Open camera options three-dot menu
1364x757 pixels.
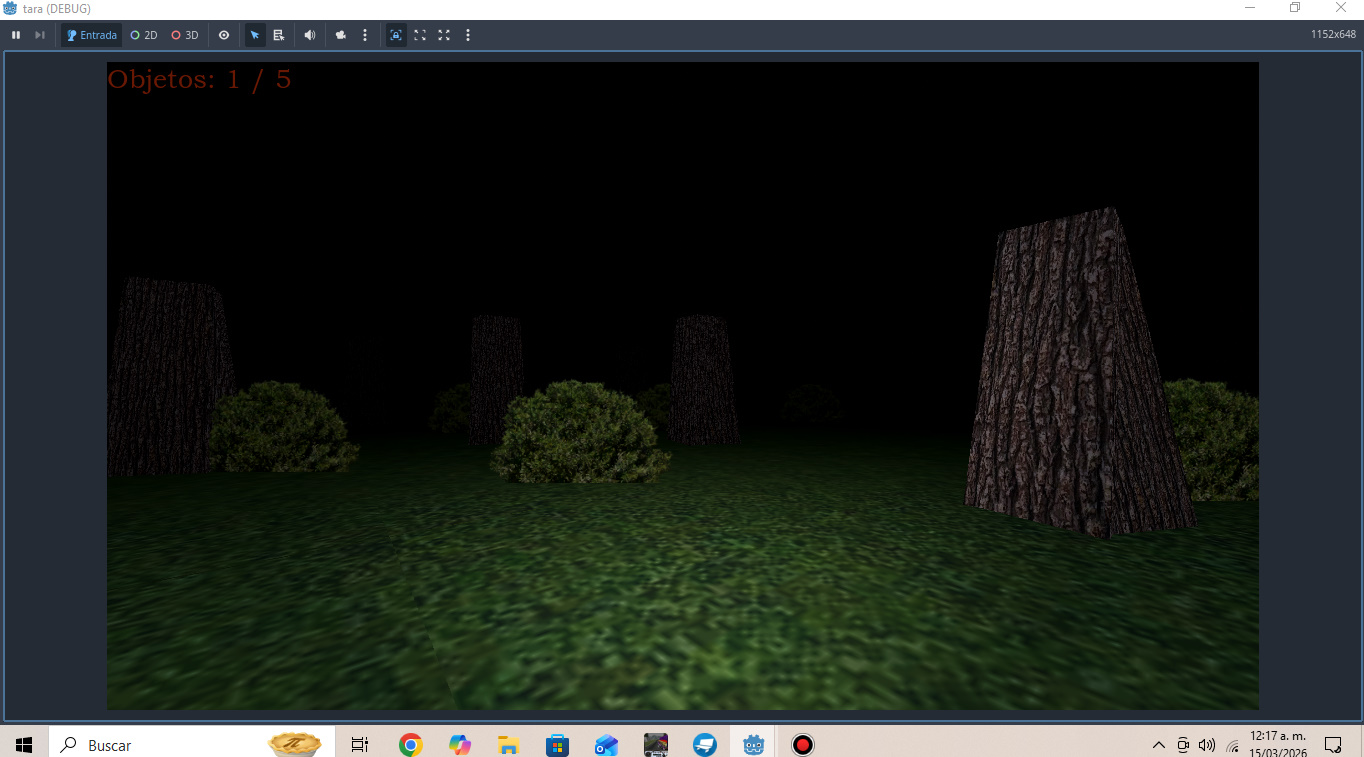click(x=365, y=35)
